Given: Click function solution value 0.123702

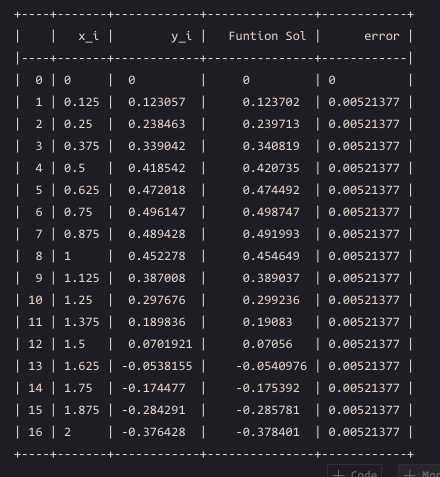Looking at the screenshot, I should tap(271, 102).
